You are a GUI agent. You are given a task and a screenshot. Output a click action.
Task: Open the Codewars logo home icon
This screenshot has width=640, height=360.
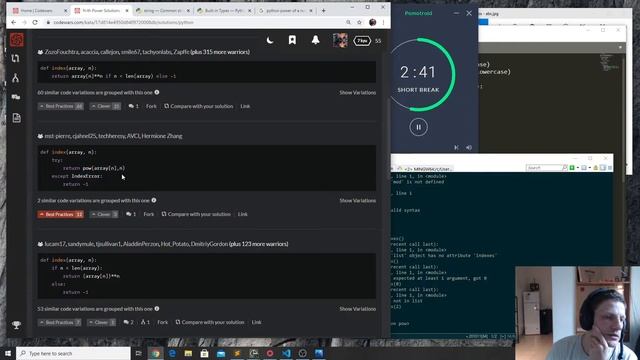(17, 40)
